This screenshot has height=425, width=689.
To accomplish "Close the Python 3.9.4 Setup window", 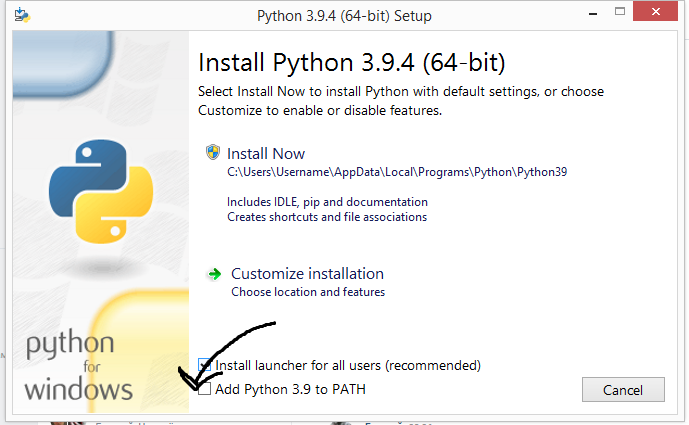I will point(654,13).
